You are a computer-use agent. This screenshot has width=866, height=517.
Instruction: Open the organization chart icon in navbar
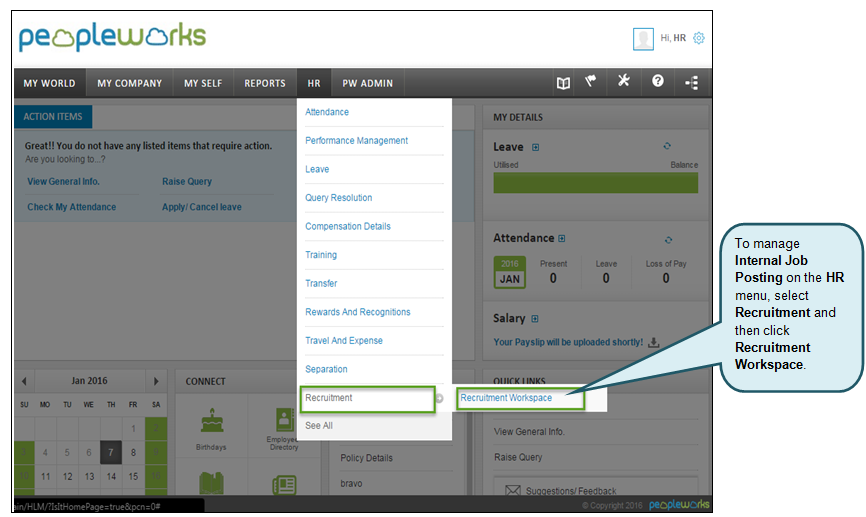[x=691, y=83]
